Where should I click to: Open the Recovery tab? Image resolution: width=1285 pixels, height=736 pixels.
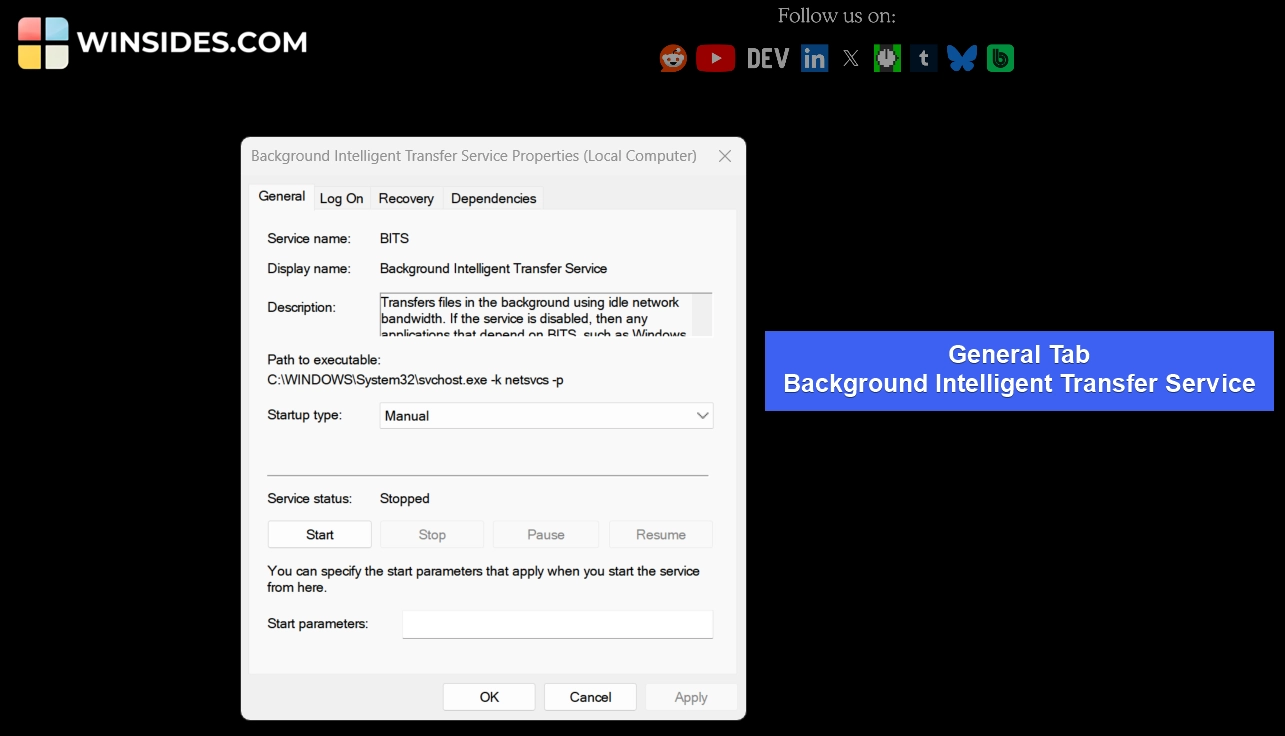[406, 198]
